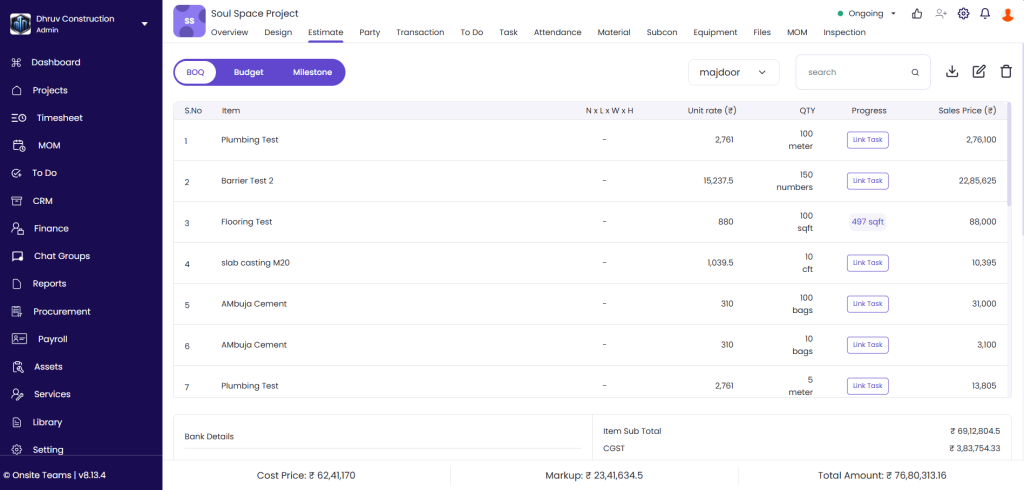1024x490 pixels.
Task: Go to the Attendance tab
Action: (x=557, y=32)
